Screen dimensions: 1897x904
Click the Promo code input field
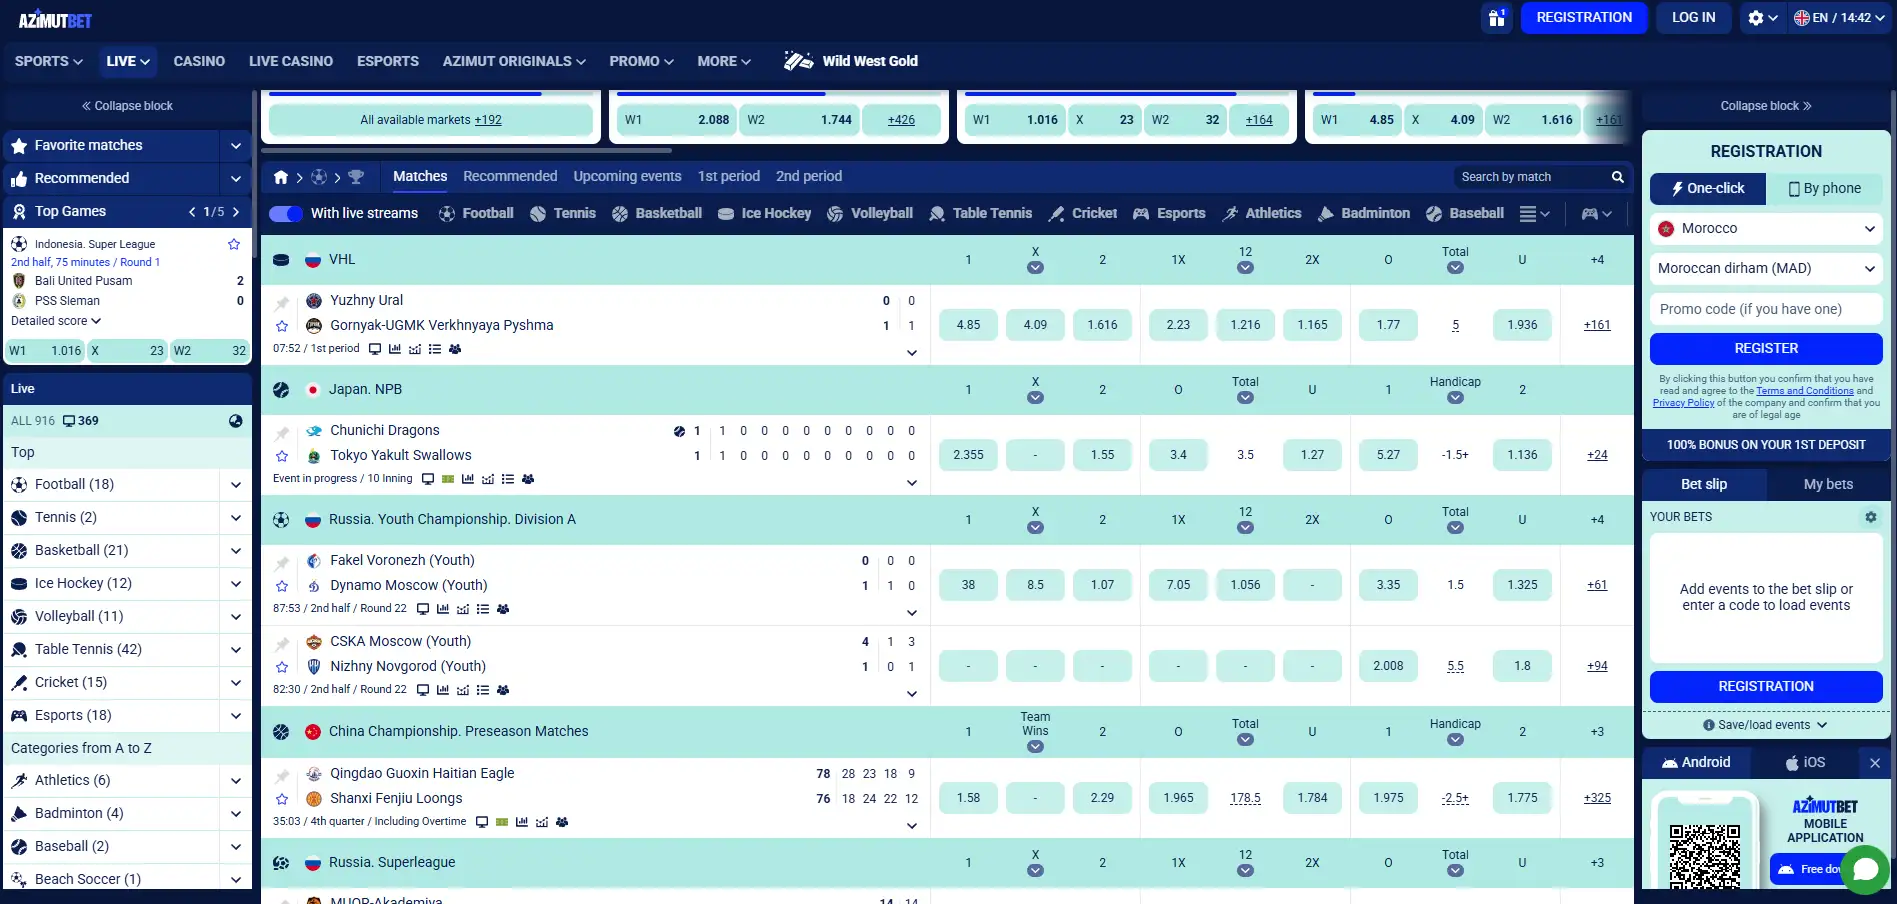click(x=1766, y=309)
